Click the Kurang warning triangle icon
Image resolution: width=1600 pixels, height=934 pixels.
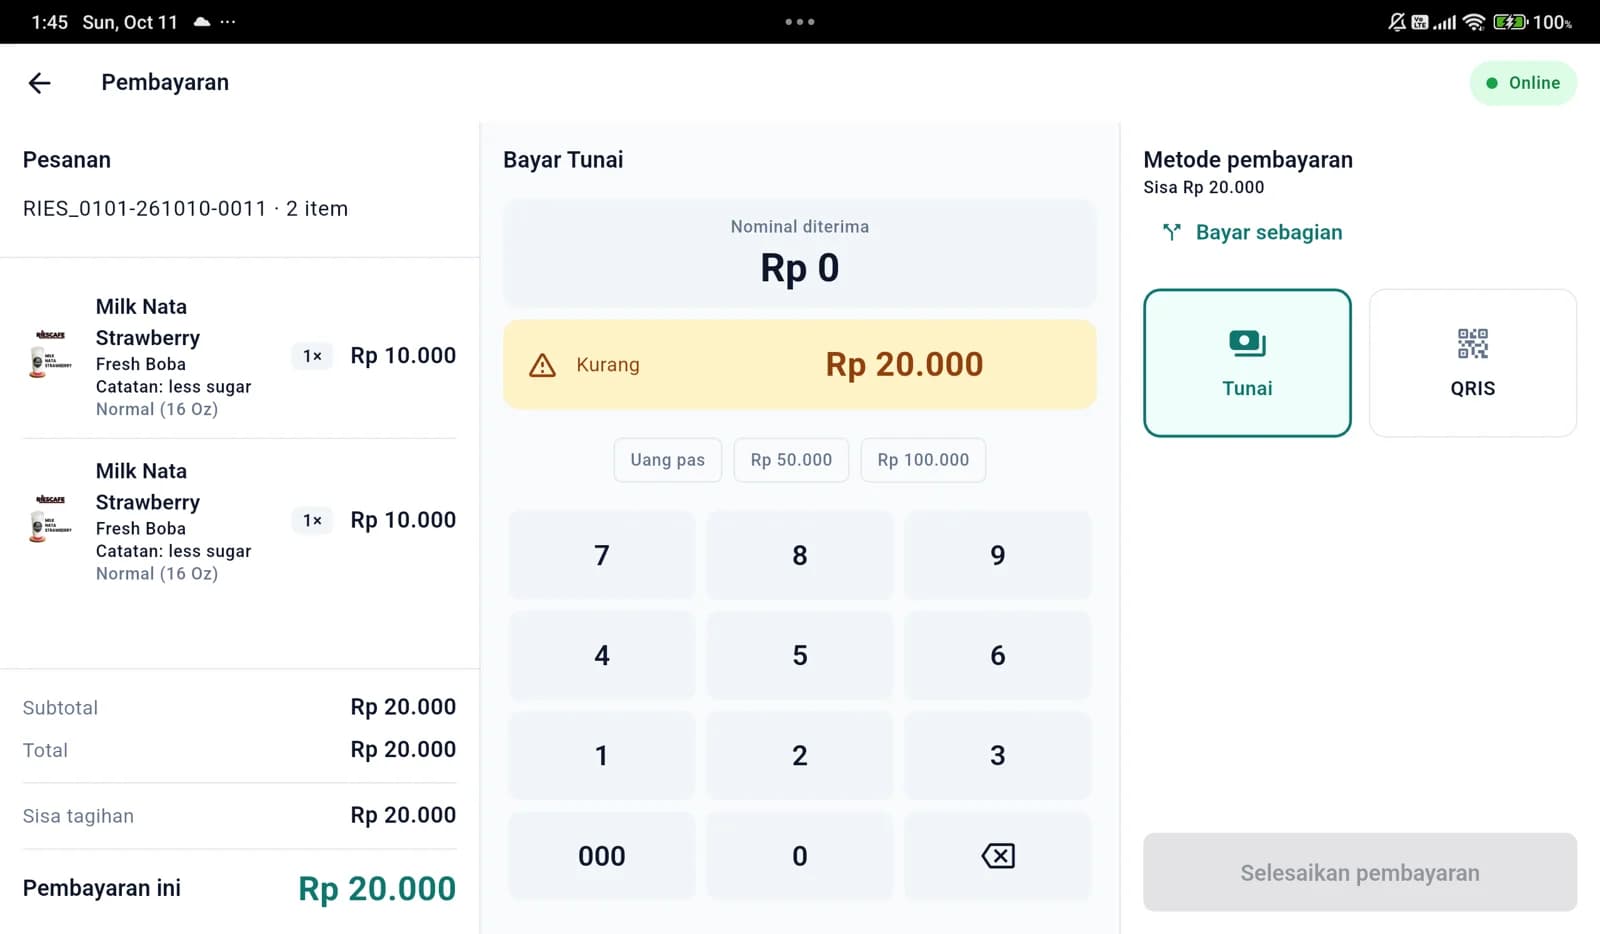click(x=542, y=365)
